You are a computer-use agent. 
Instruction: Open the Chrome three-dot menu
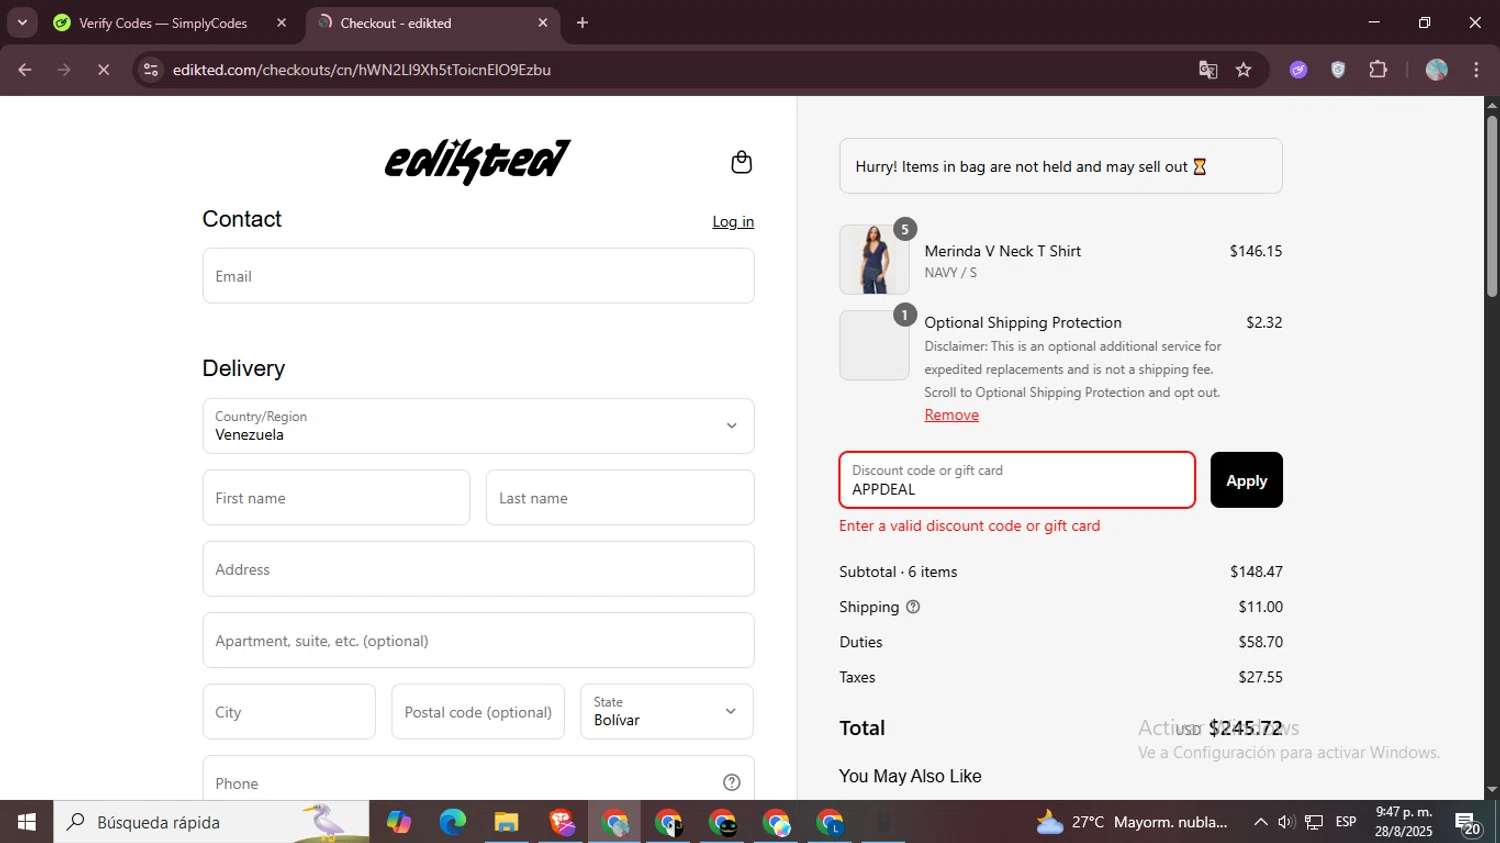point(1476,70)
